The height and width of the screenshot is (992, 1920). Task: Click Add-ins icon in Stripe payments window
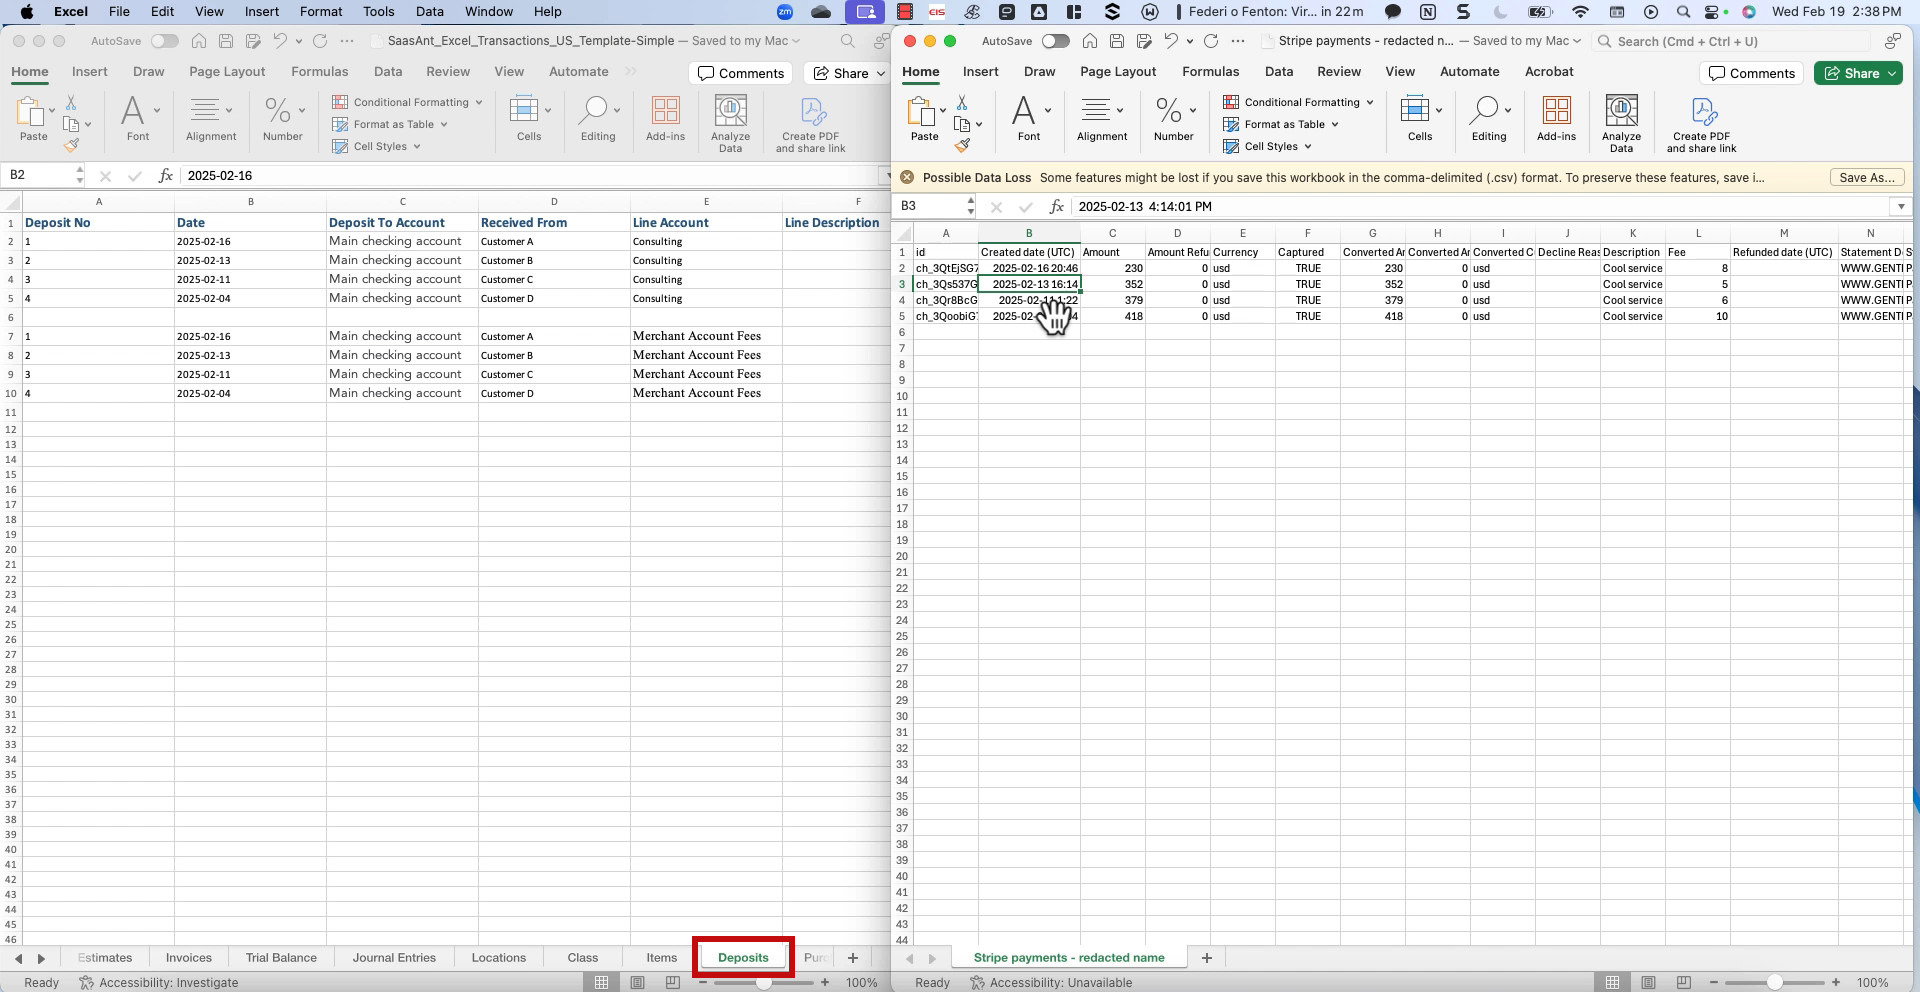click(1556, 111)
